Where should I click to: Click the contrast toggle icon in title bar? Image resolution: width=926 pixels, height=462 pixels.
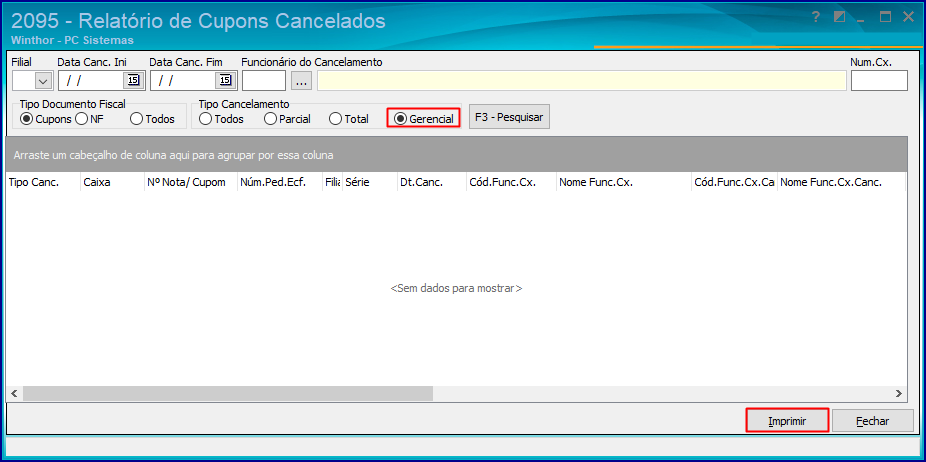839,17
